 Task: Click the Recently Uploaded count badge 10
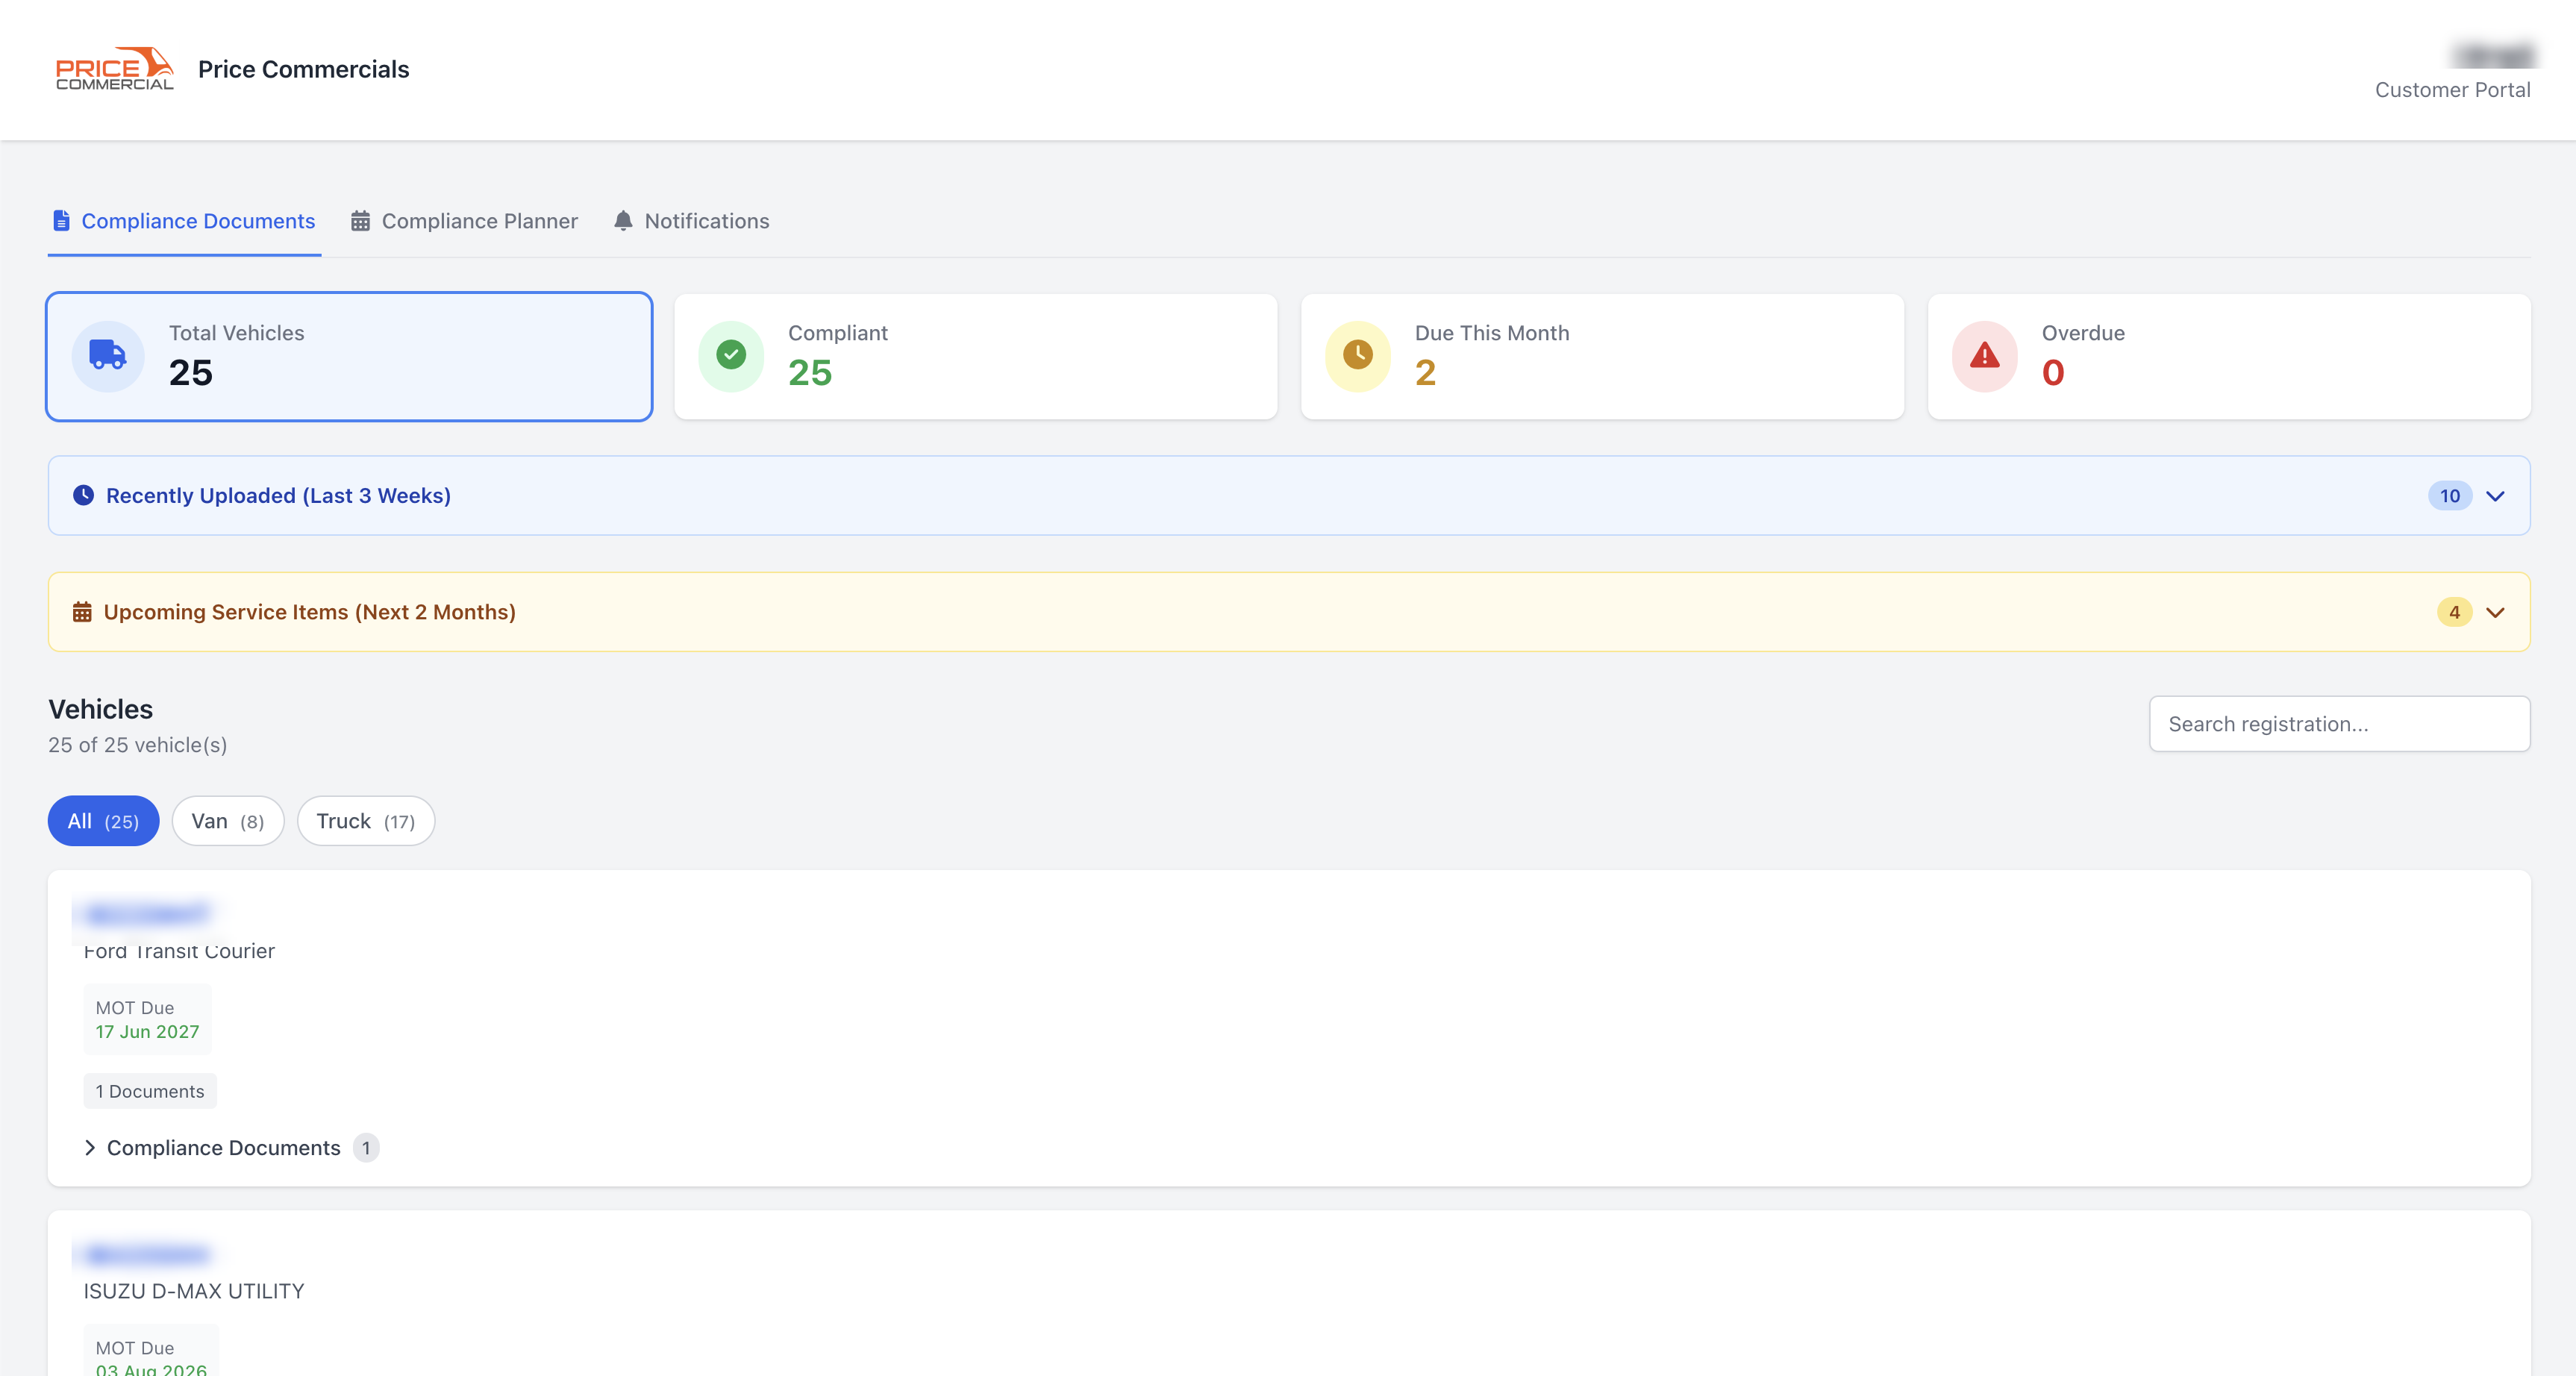click(2450, 496)
